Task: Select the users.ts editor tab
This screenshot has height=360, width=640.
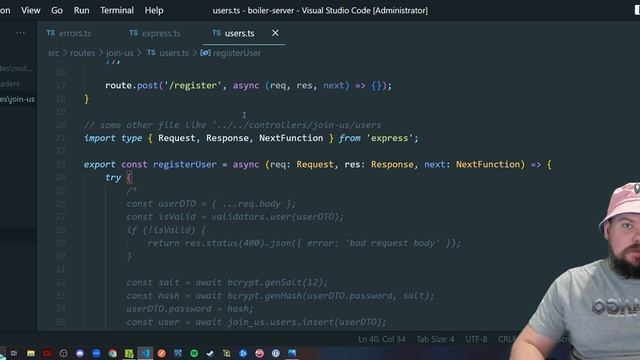Action: (239, 33)
